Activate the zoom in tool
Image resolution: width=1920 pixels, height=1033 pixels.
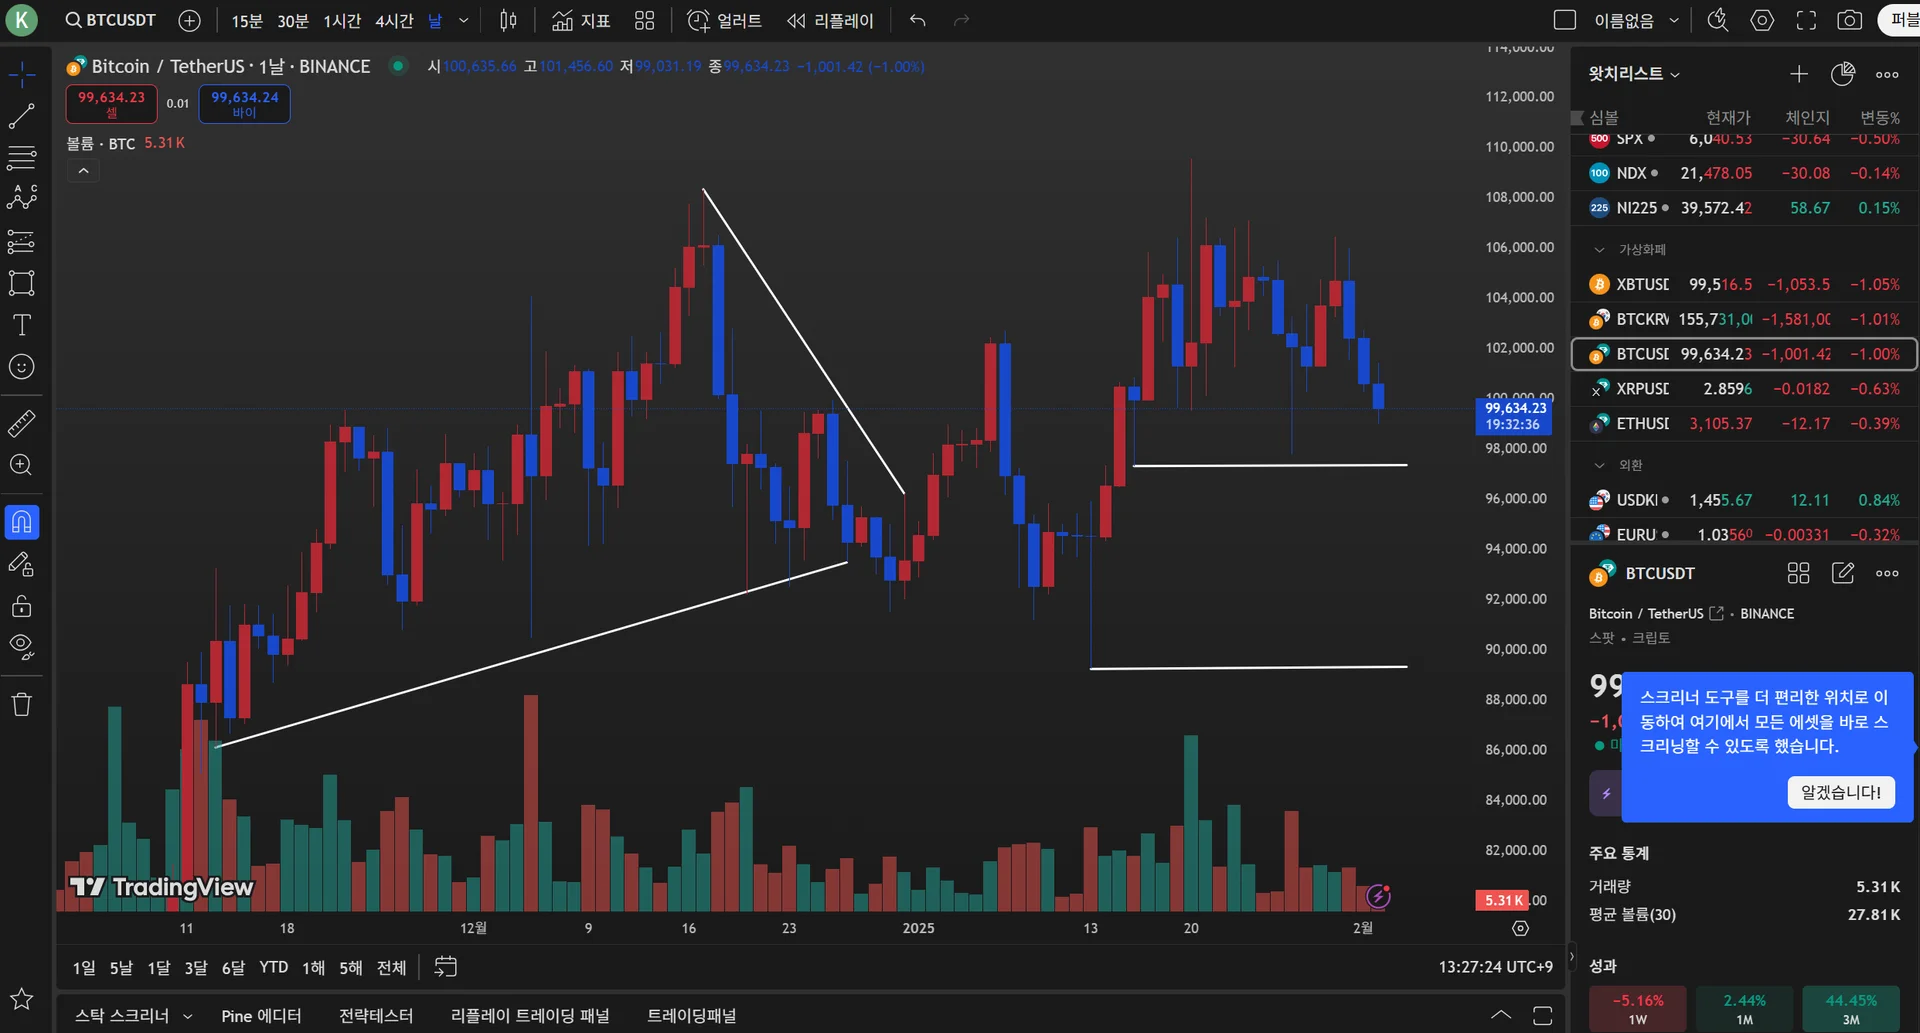tap(22, 465)
